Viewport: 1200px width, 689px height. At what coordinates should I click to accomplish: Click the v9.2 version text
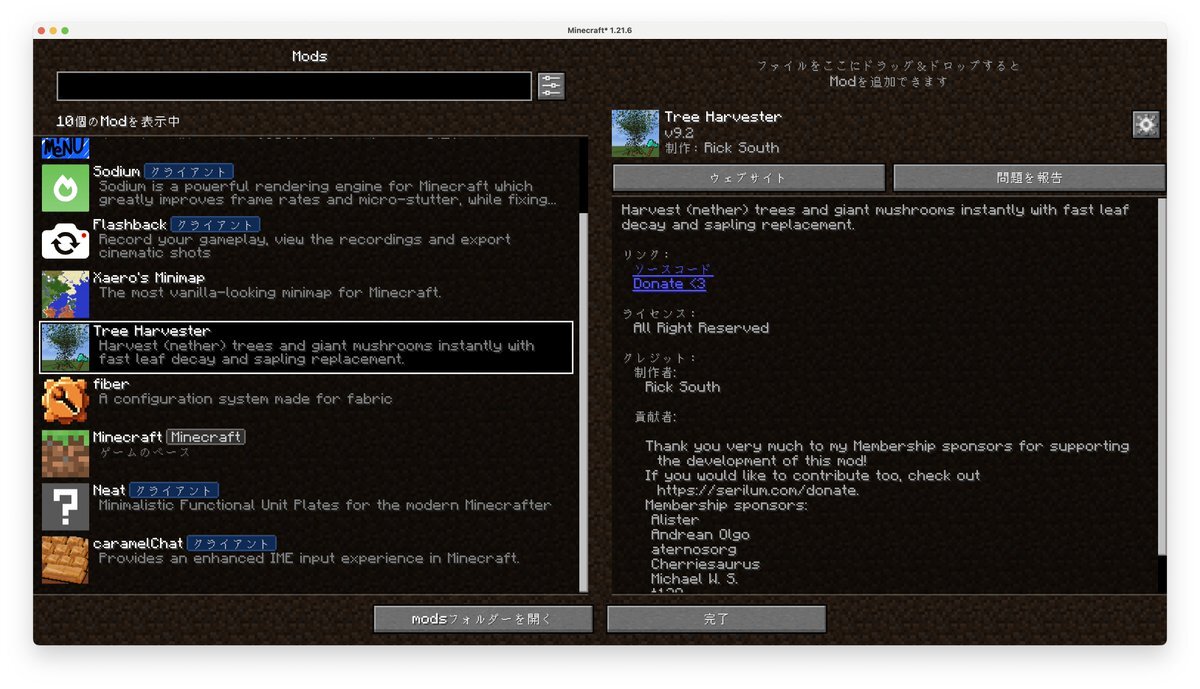tap(680, 132)
